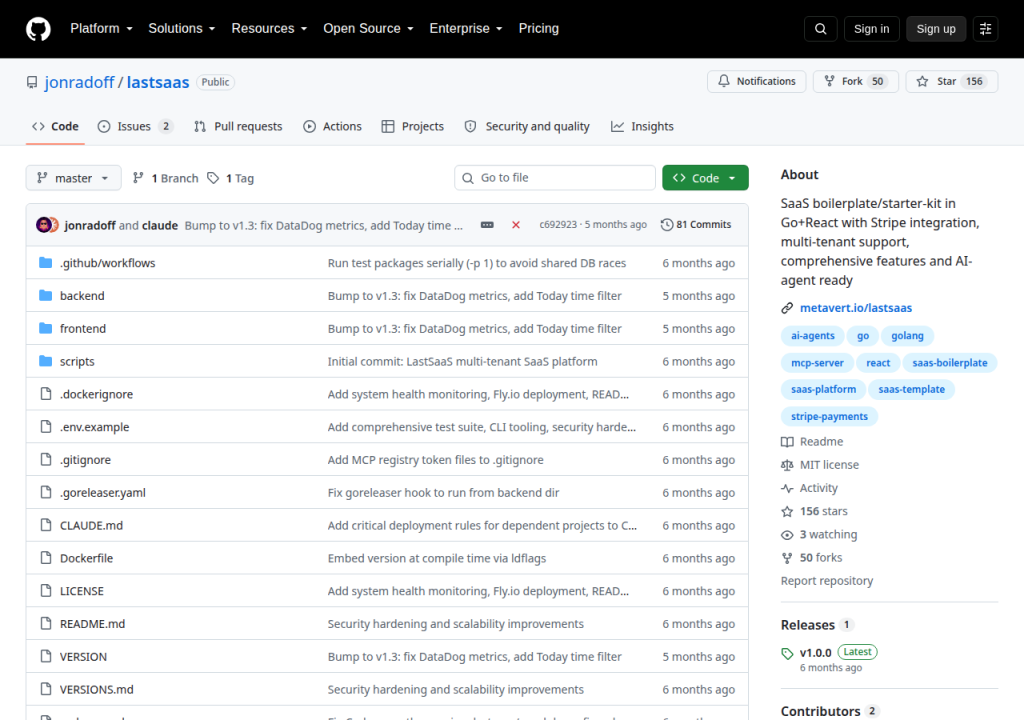
Task: Open the green Code dropdown button
Action: click(705, 178)
